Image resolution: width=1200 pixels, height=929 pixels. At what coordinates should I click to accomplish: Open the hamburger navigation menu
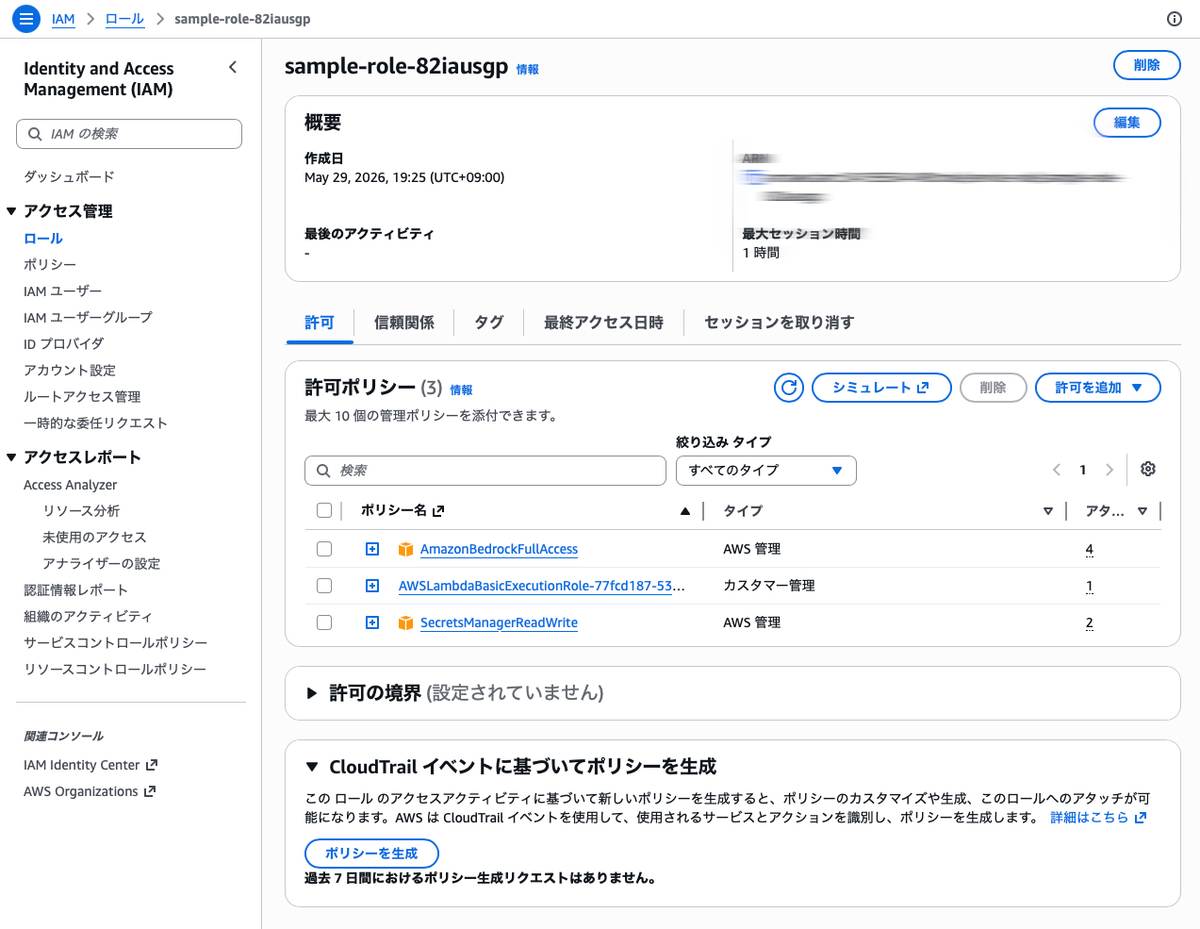26,19
